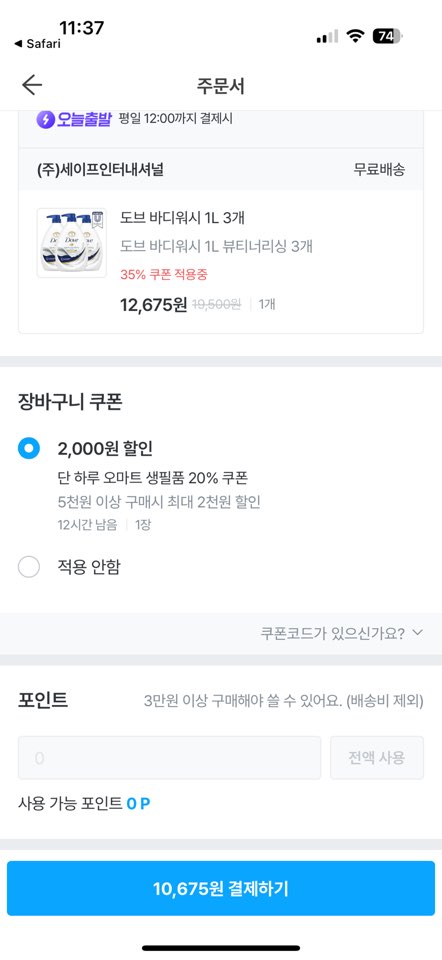Tap the Wi-Fi status icon
Screen dimensions: 442x960
coord(355,37)
